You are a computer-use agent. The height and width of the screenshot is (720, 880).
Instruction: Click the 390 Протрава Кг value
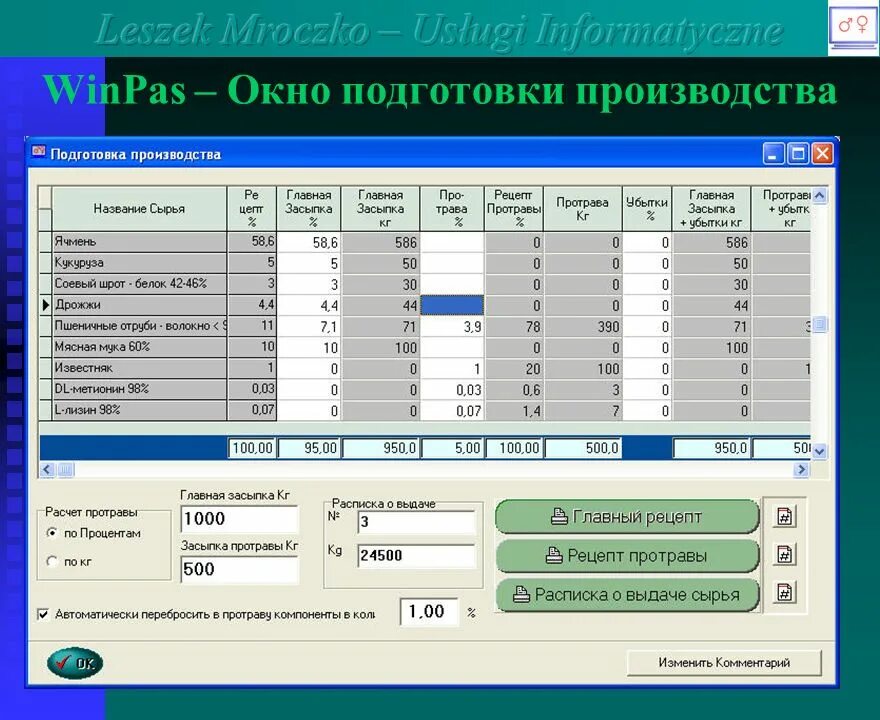click(583, 327)
